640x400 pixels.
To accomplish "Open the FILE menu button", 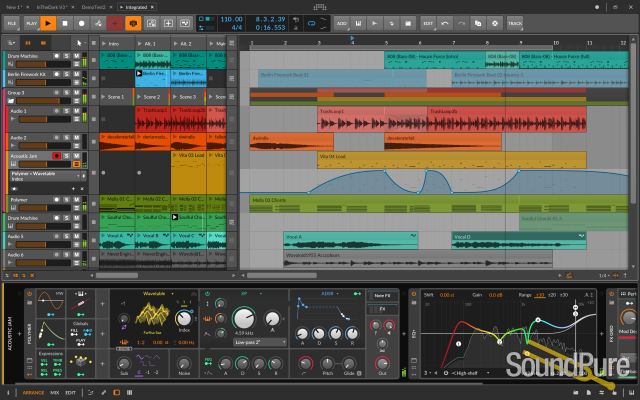I will (12, 23).
